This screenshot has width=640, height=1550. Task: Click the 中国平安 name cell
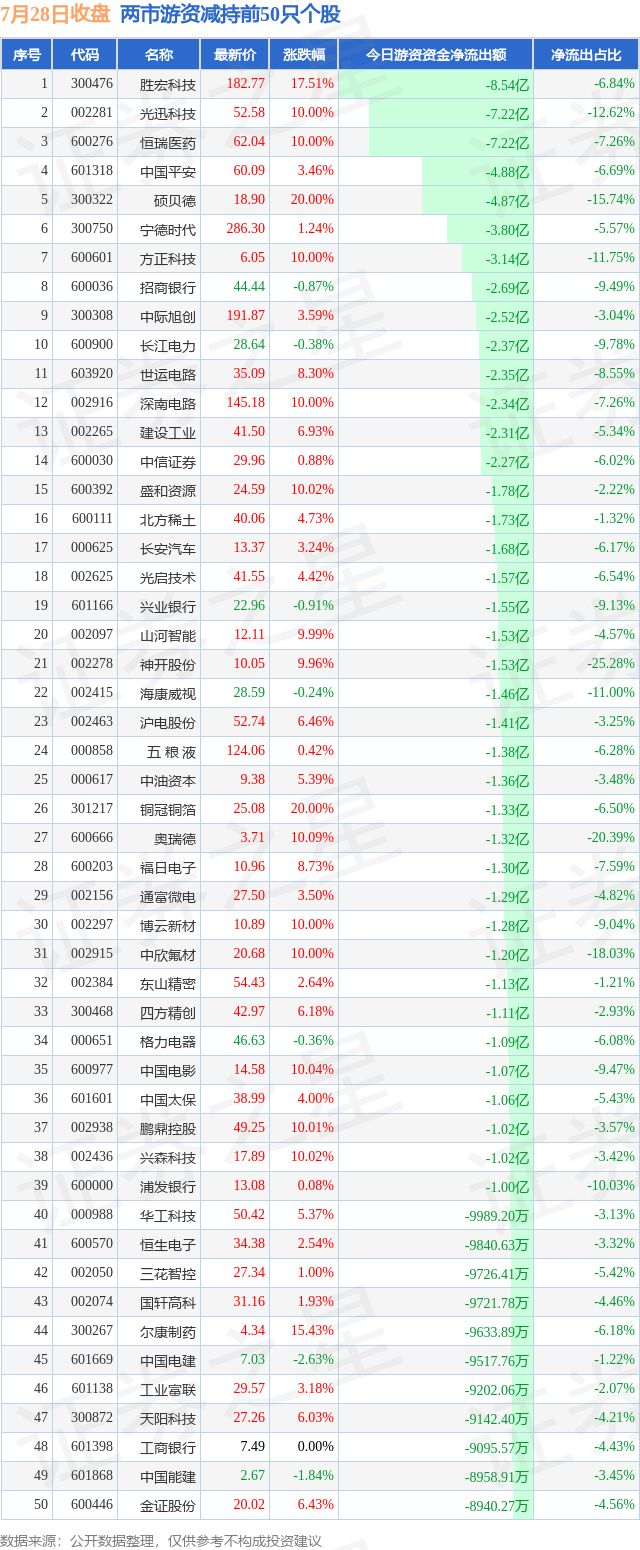168,171
